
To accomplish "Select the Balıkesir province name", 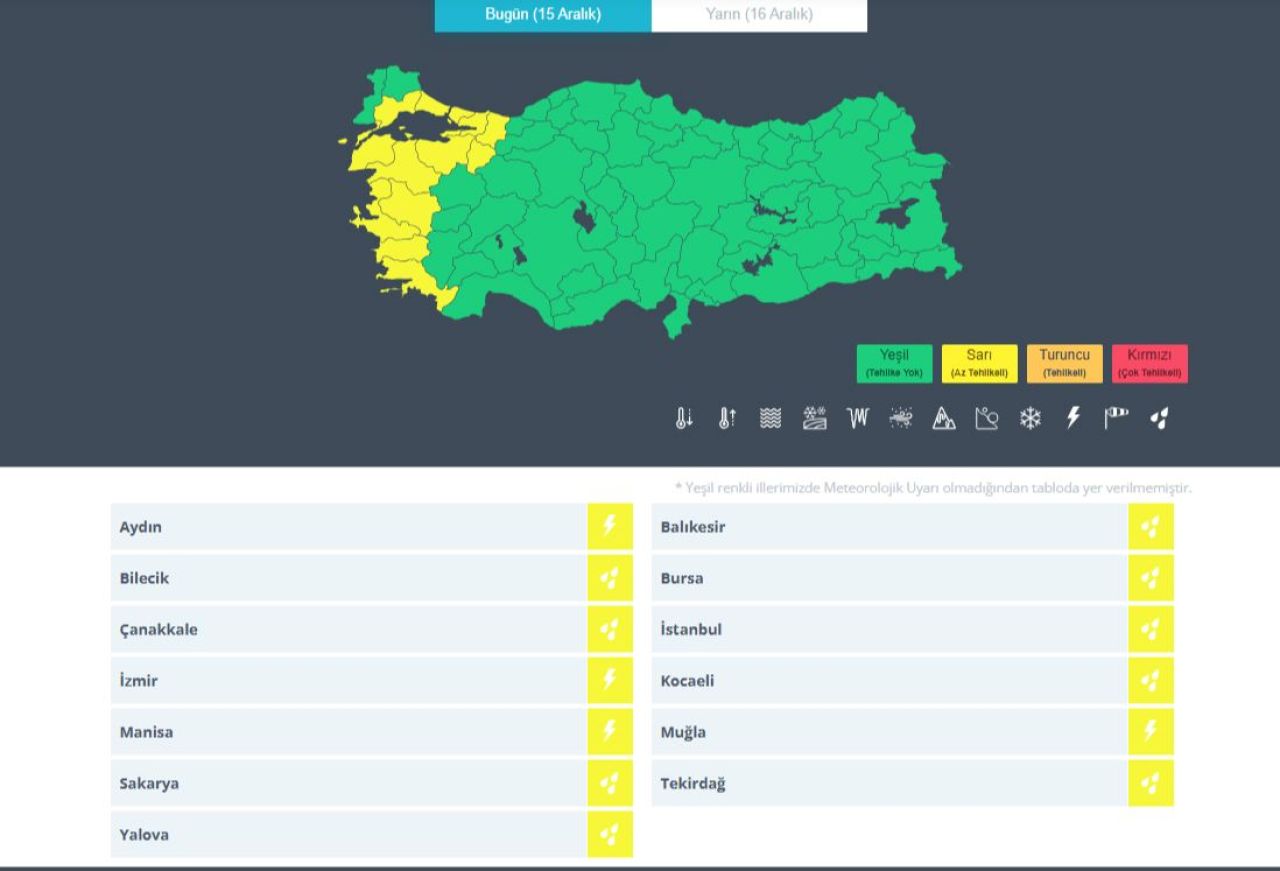I will (692, 527).
